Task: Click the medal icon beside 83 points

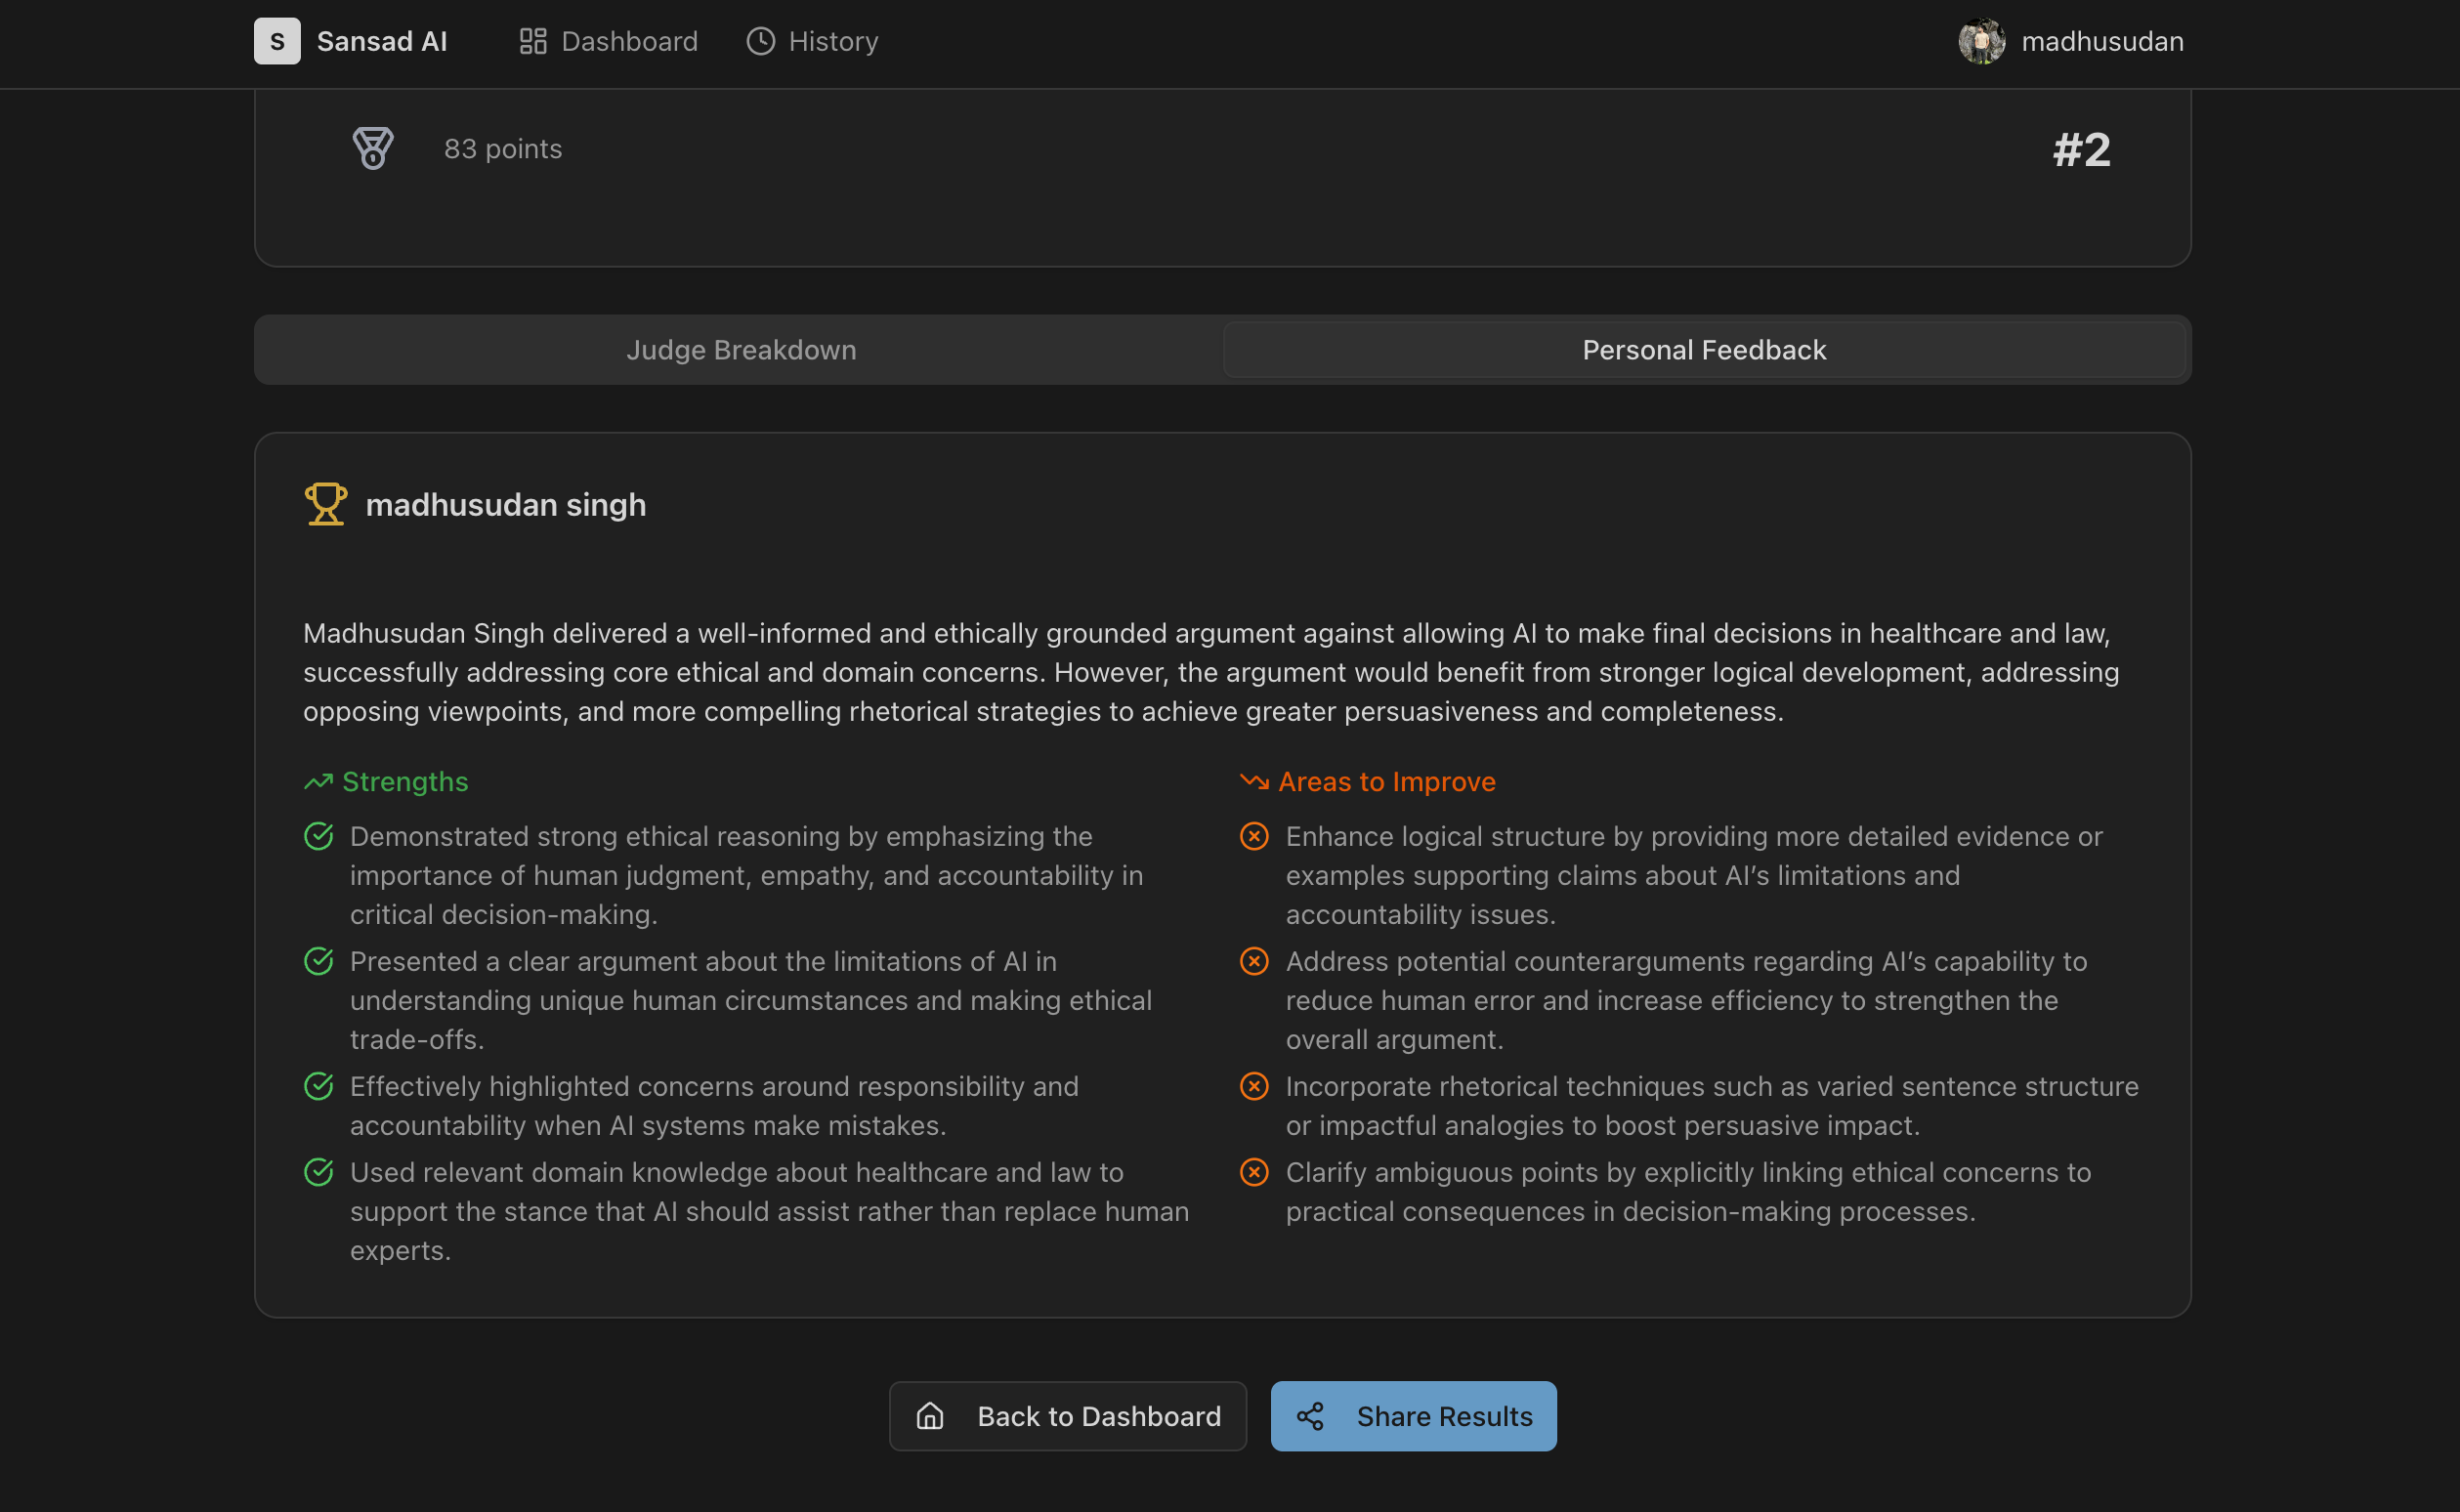Action: tap(373, 148)
